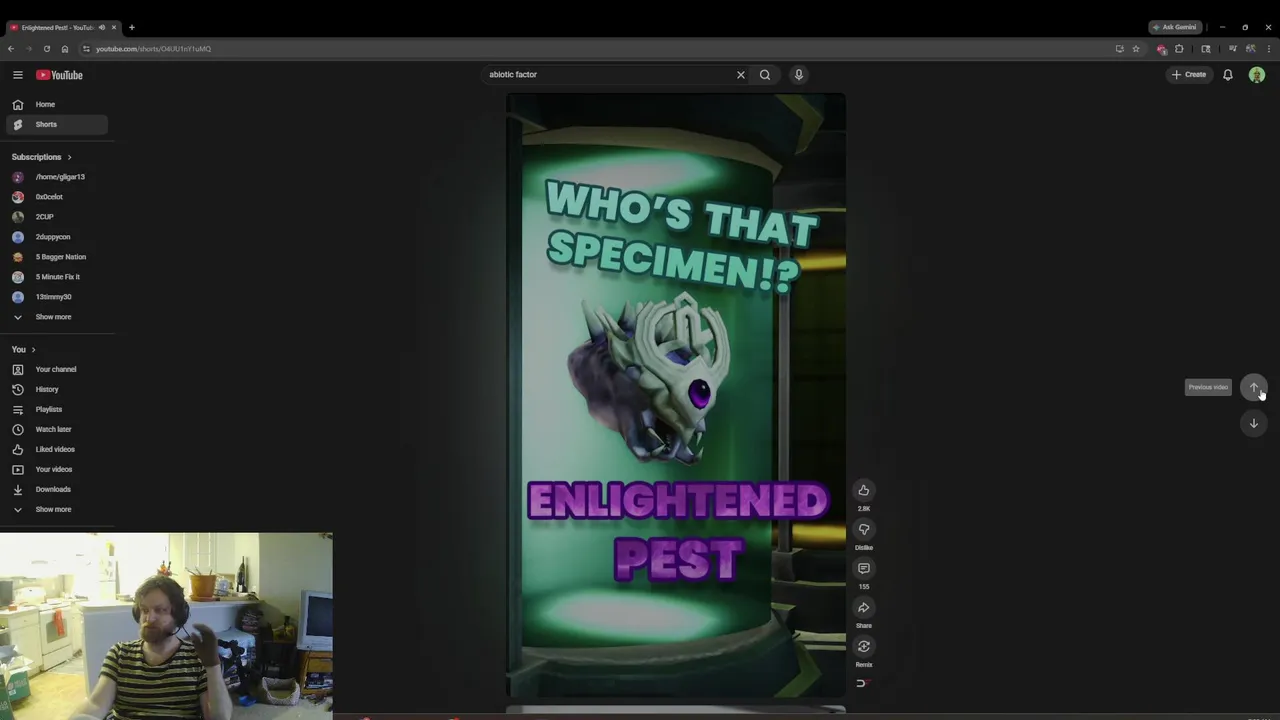Expand the You section chevron

click(33, 350)
